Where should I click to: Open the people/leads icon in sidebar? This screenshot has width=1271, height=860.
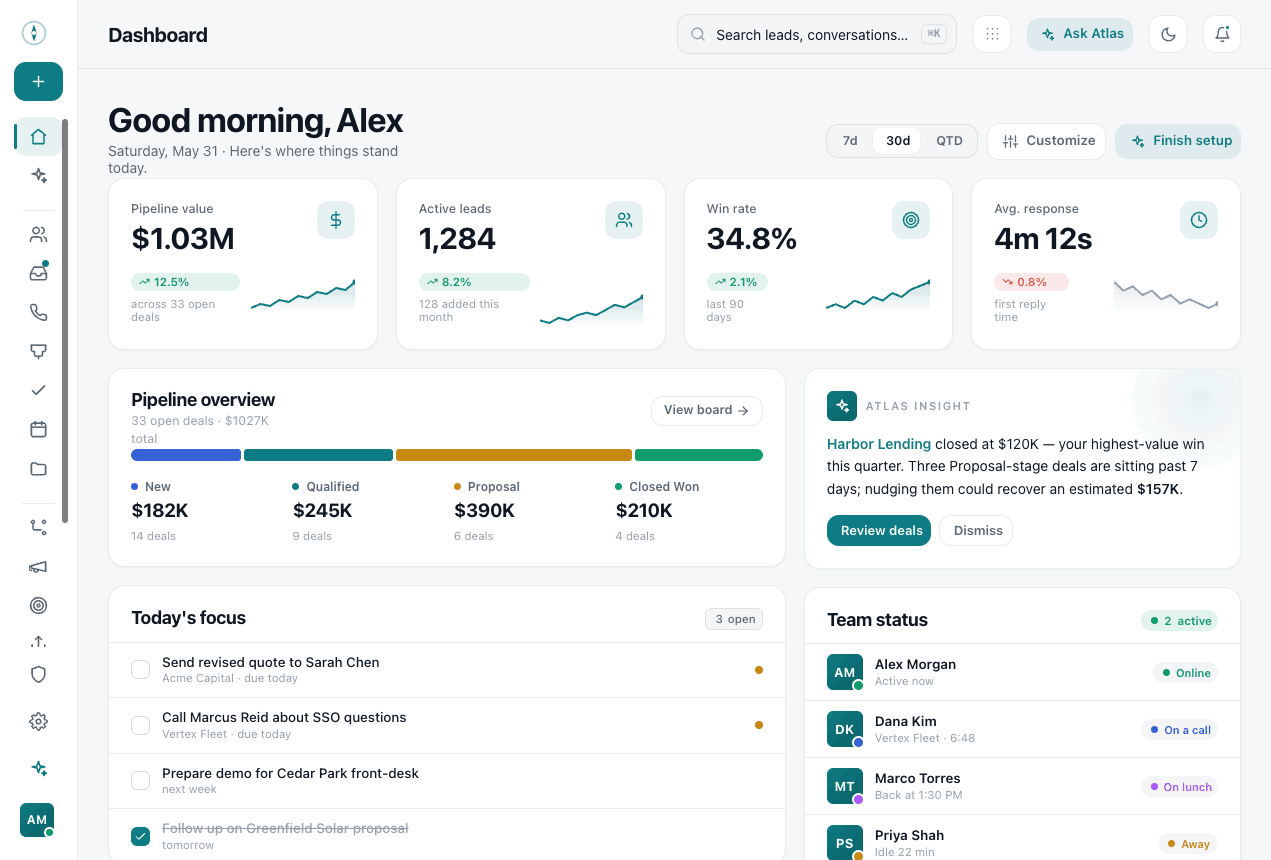38,235
